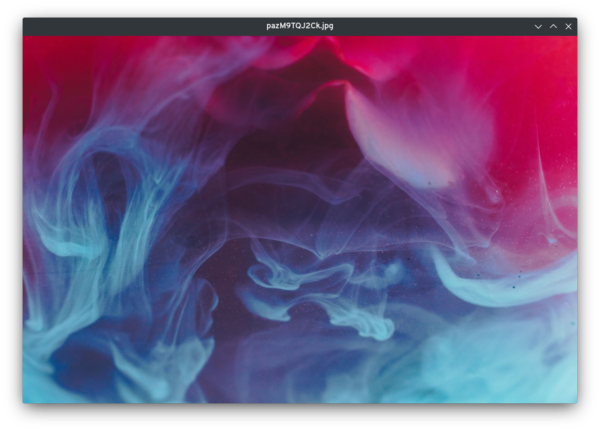The height and width of the screenshot is (431, 600).
Task: Click the maximize up-chevron in the title bar
Action: (x=553, y=26)
